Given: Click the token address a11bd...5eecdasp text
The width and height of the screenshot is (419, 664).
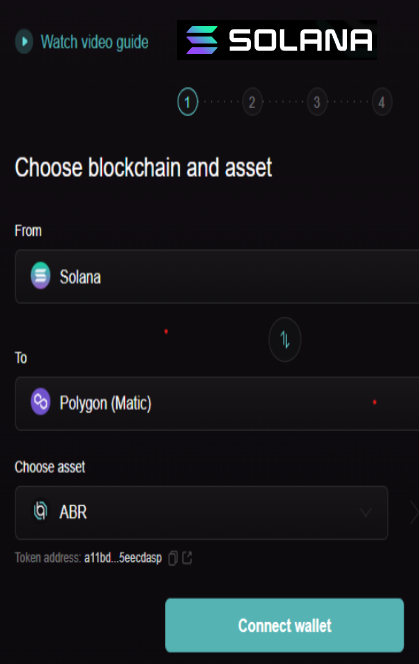Looking at the screenshot, I should [123, 558].
